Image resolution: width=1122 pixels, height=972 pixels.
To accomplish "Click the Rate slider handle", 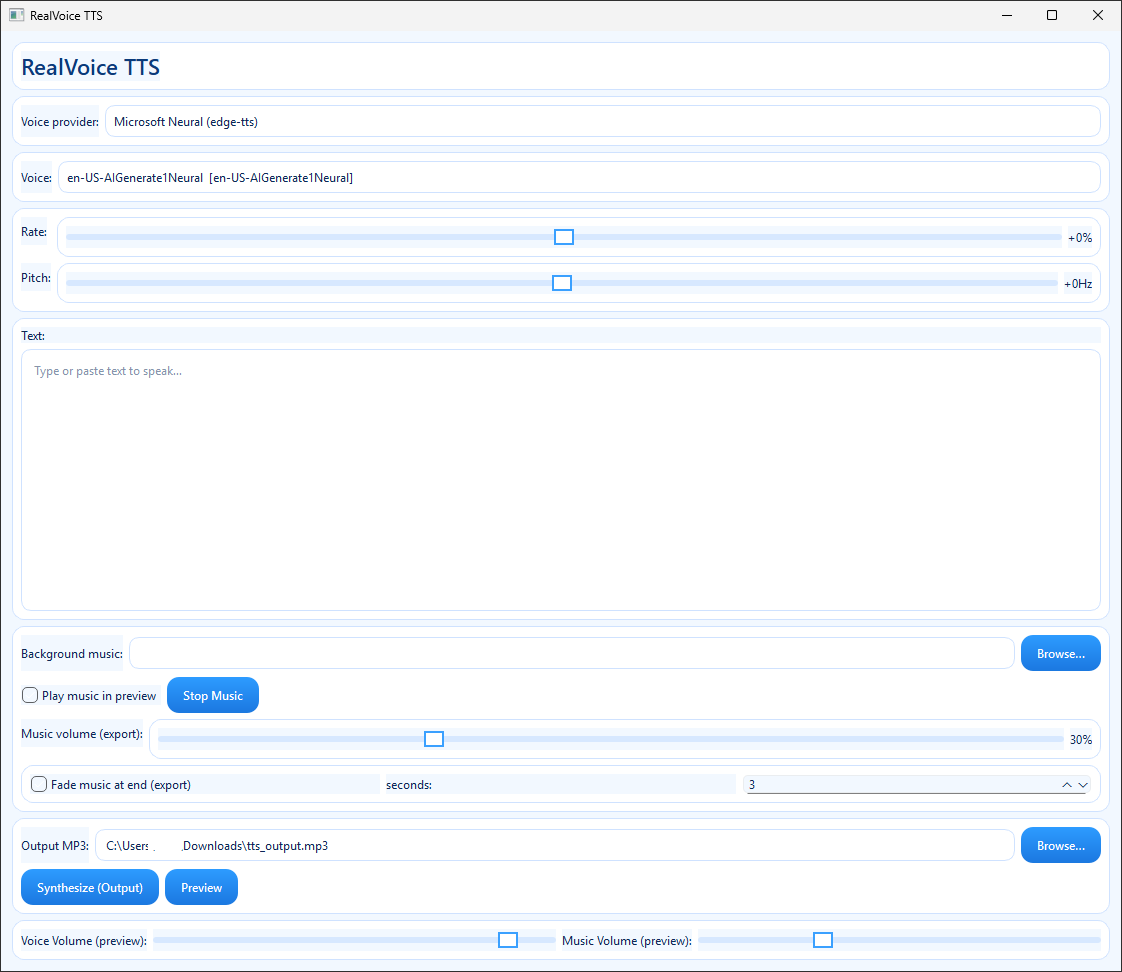I will [x=564, y=237].
